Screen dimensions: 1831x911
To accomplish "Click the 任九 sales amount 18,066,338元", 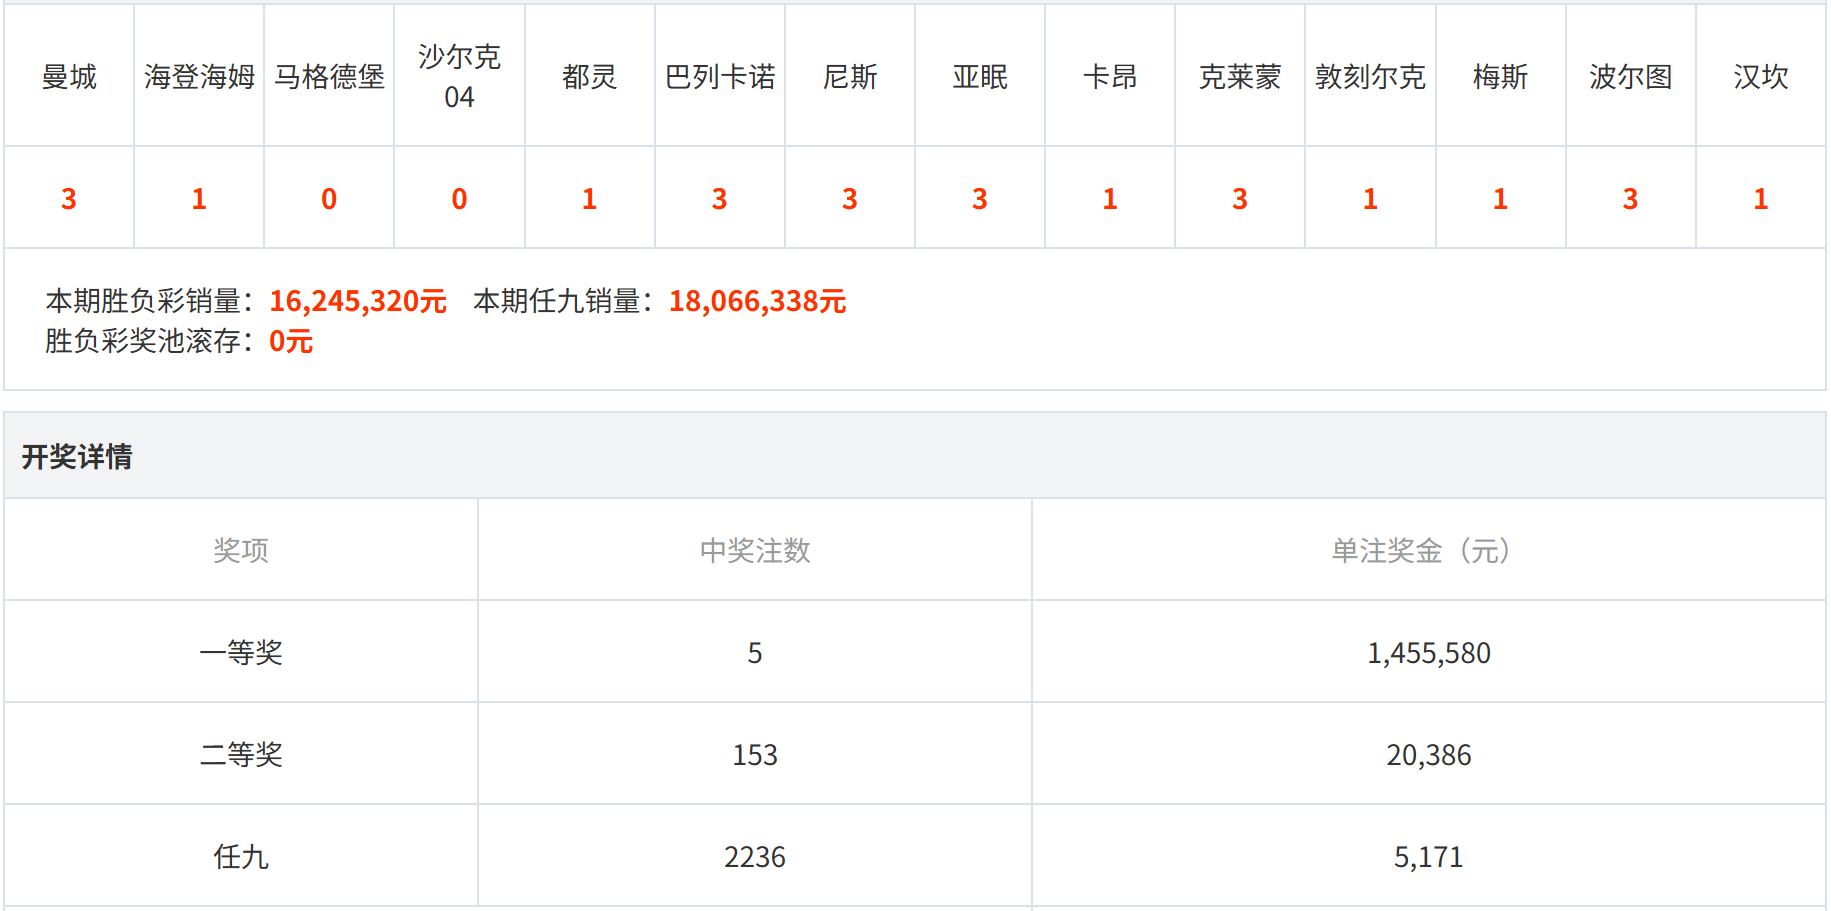I will click(x=758, y=301).
